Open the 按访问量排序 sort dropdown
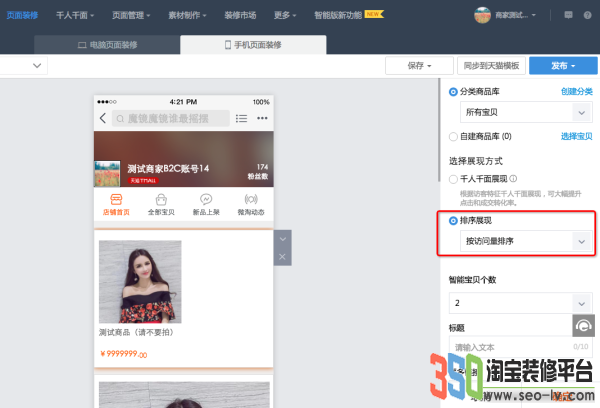Image resolution: width=600 pixels, height=408 pixels. [x=526, y=241]
